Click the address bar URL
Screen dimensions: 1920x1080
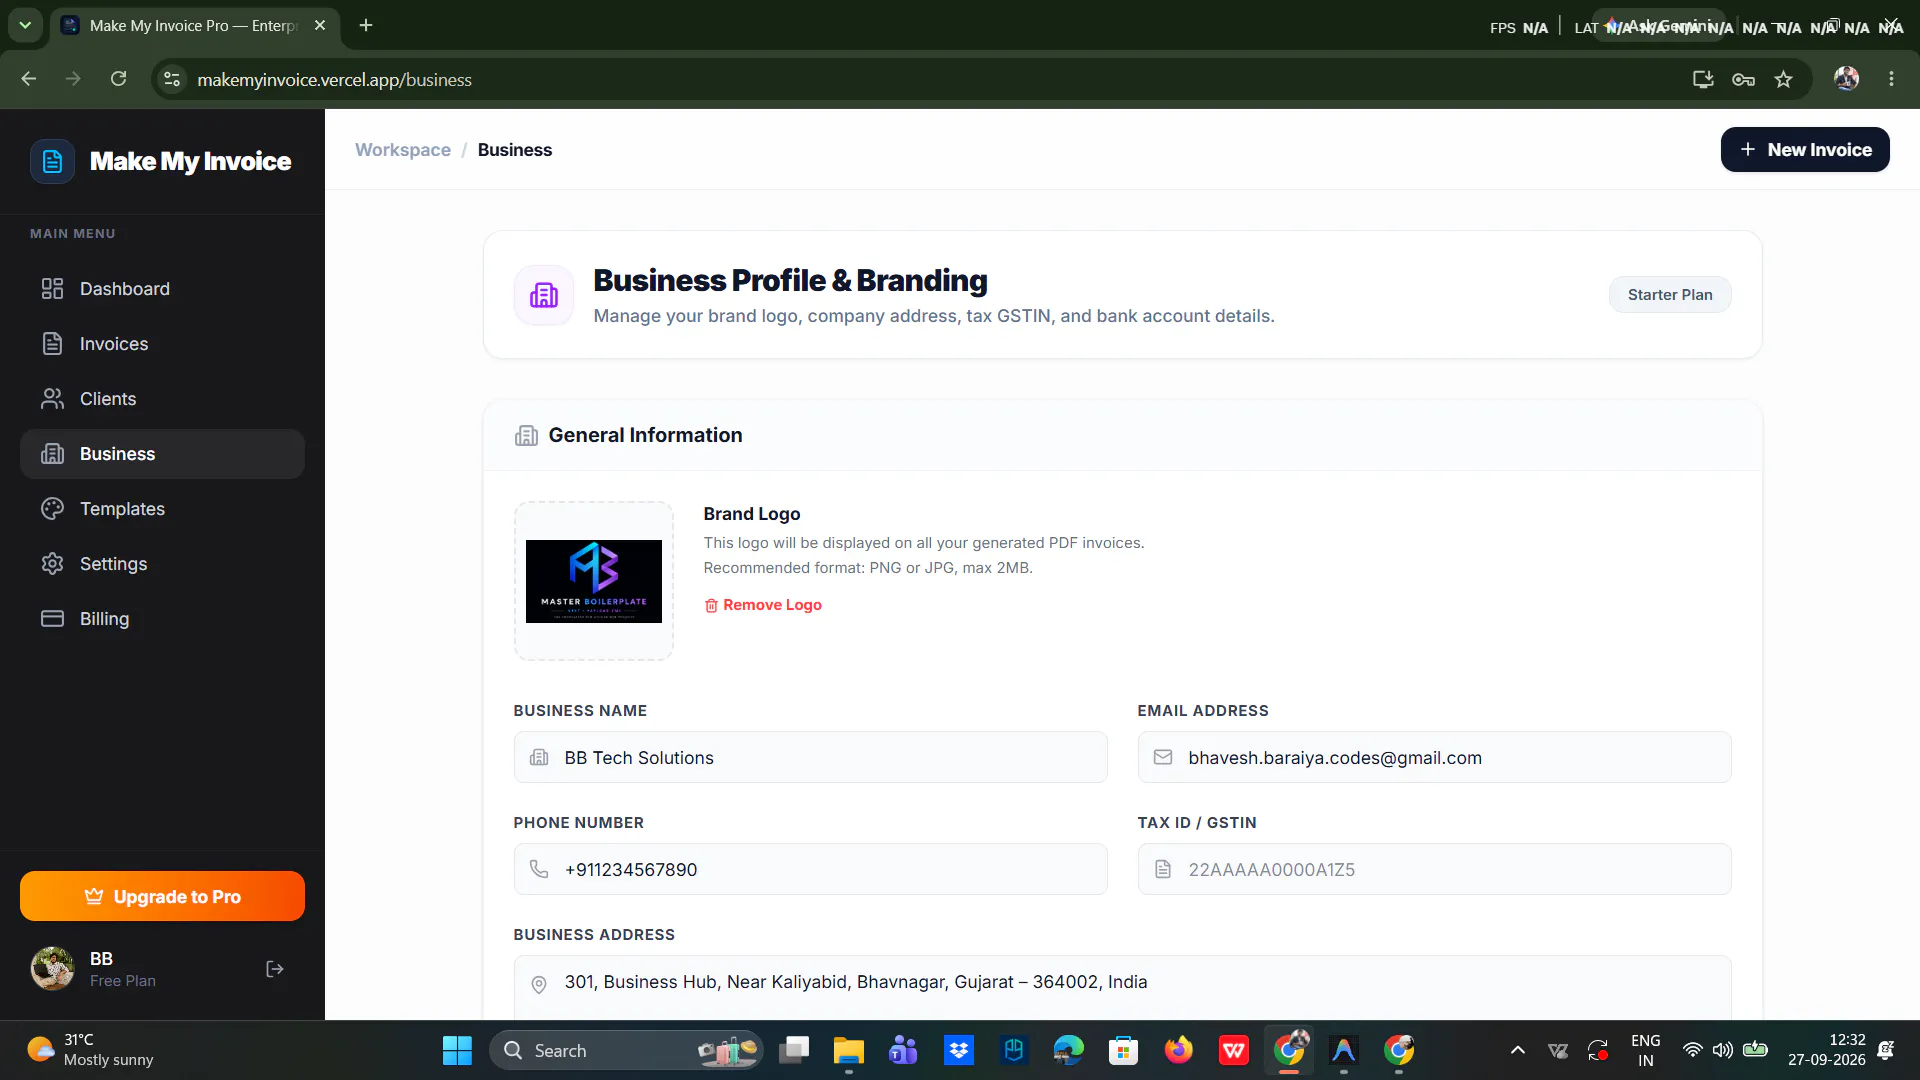[x=334, y=80]
